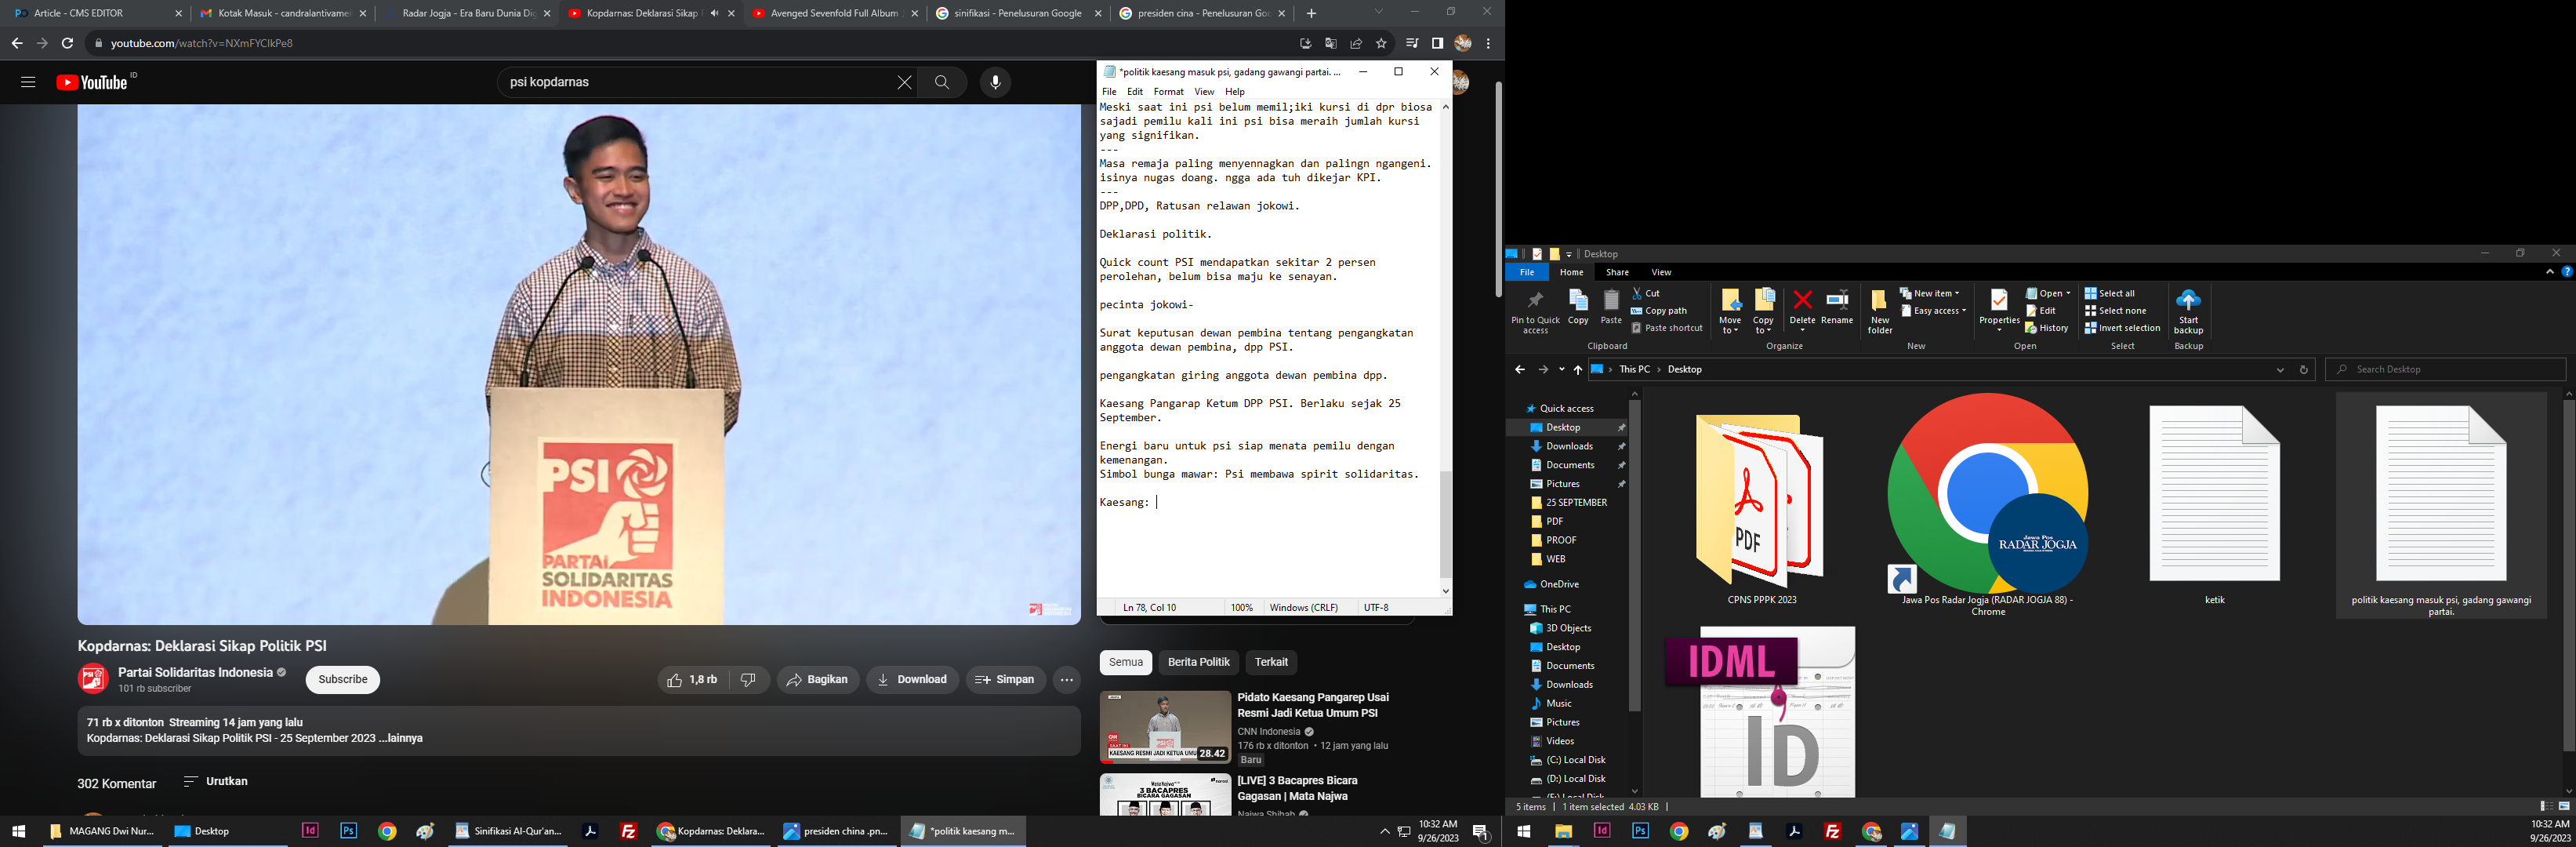Click Pin to Quick access
Viewport: 2576px width, 847px height.
click(1535, 312)
